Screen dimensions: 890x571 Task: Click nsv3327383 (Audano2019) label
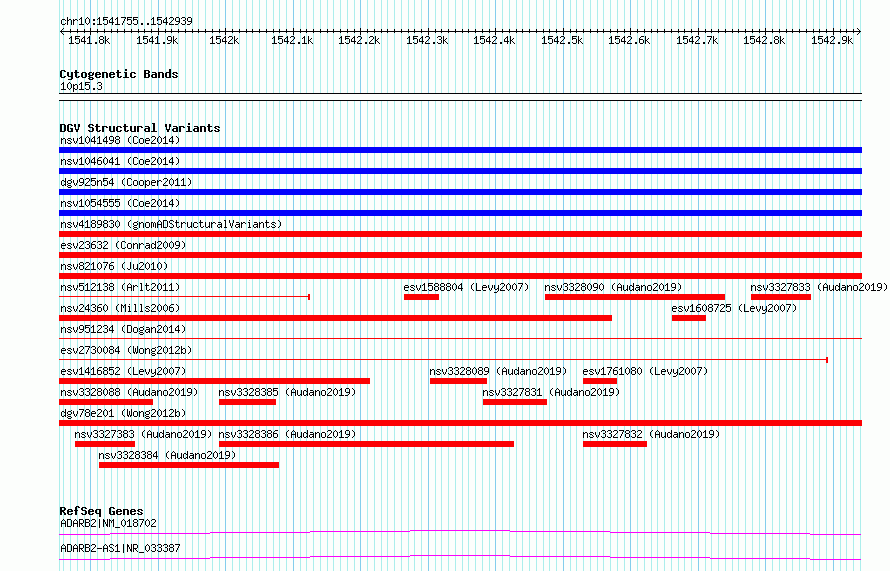click(143, 434)
